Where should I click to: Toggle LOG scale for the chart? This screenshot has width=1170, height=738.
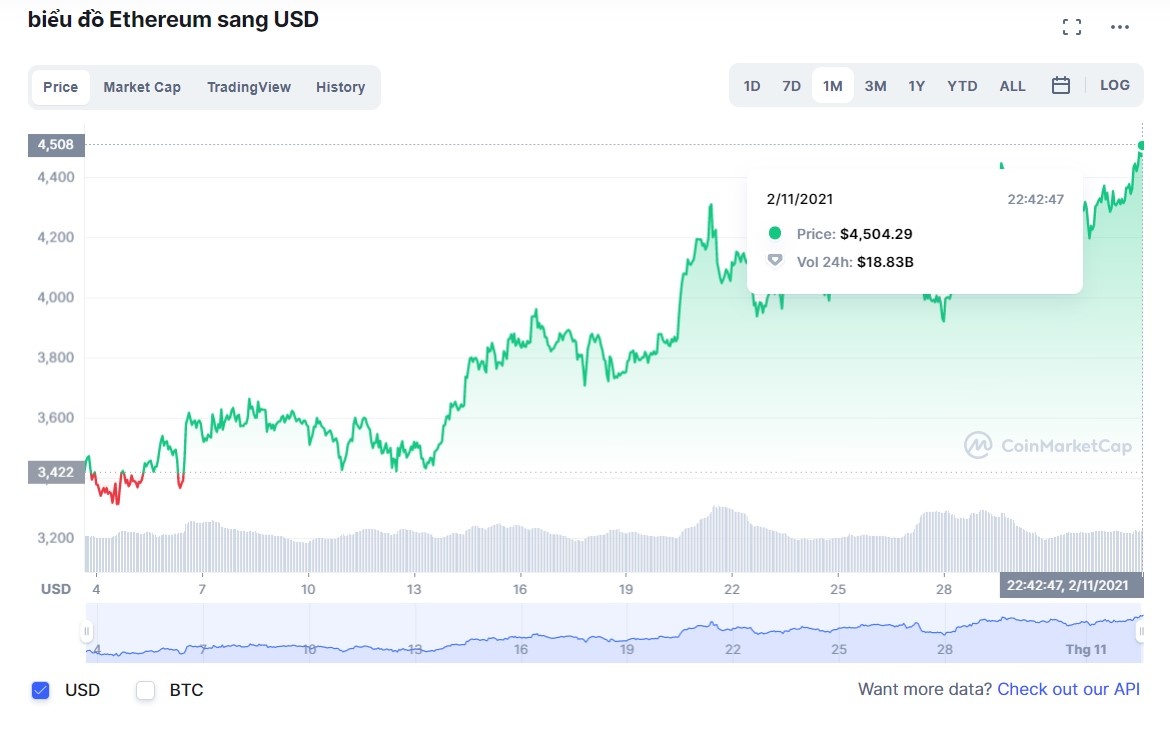tap(1114, 85)
